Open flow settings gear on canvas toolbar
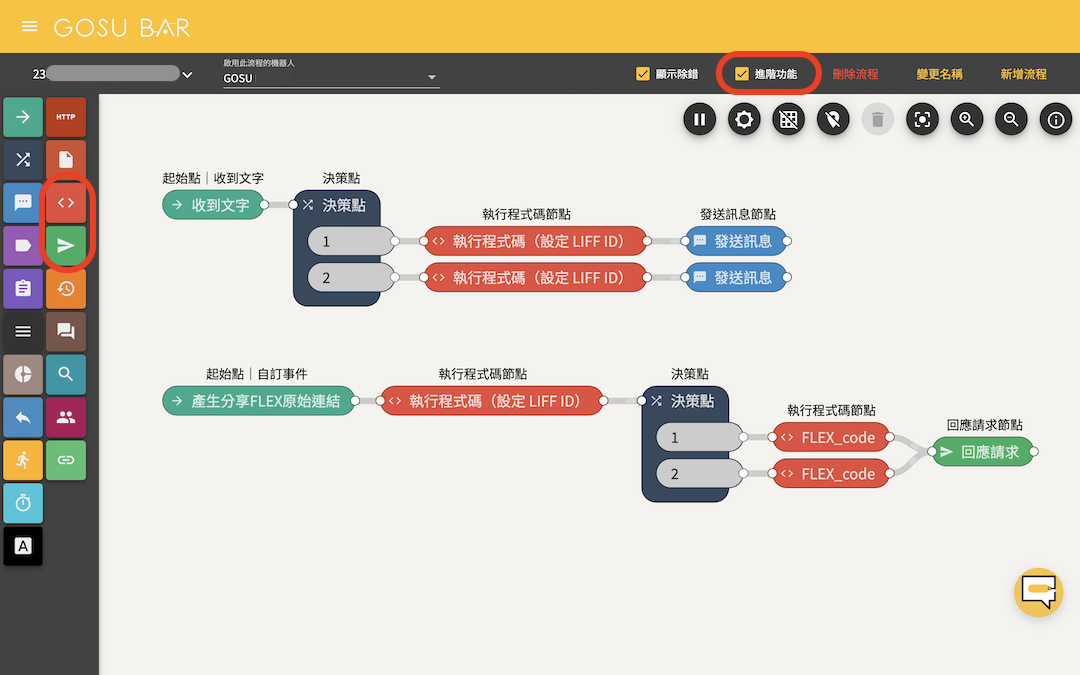The image size is (1080, 675). tap(744, 120)
